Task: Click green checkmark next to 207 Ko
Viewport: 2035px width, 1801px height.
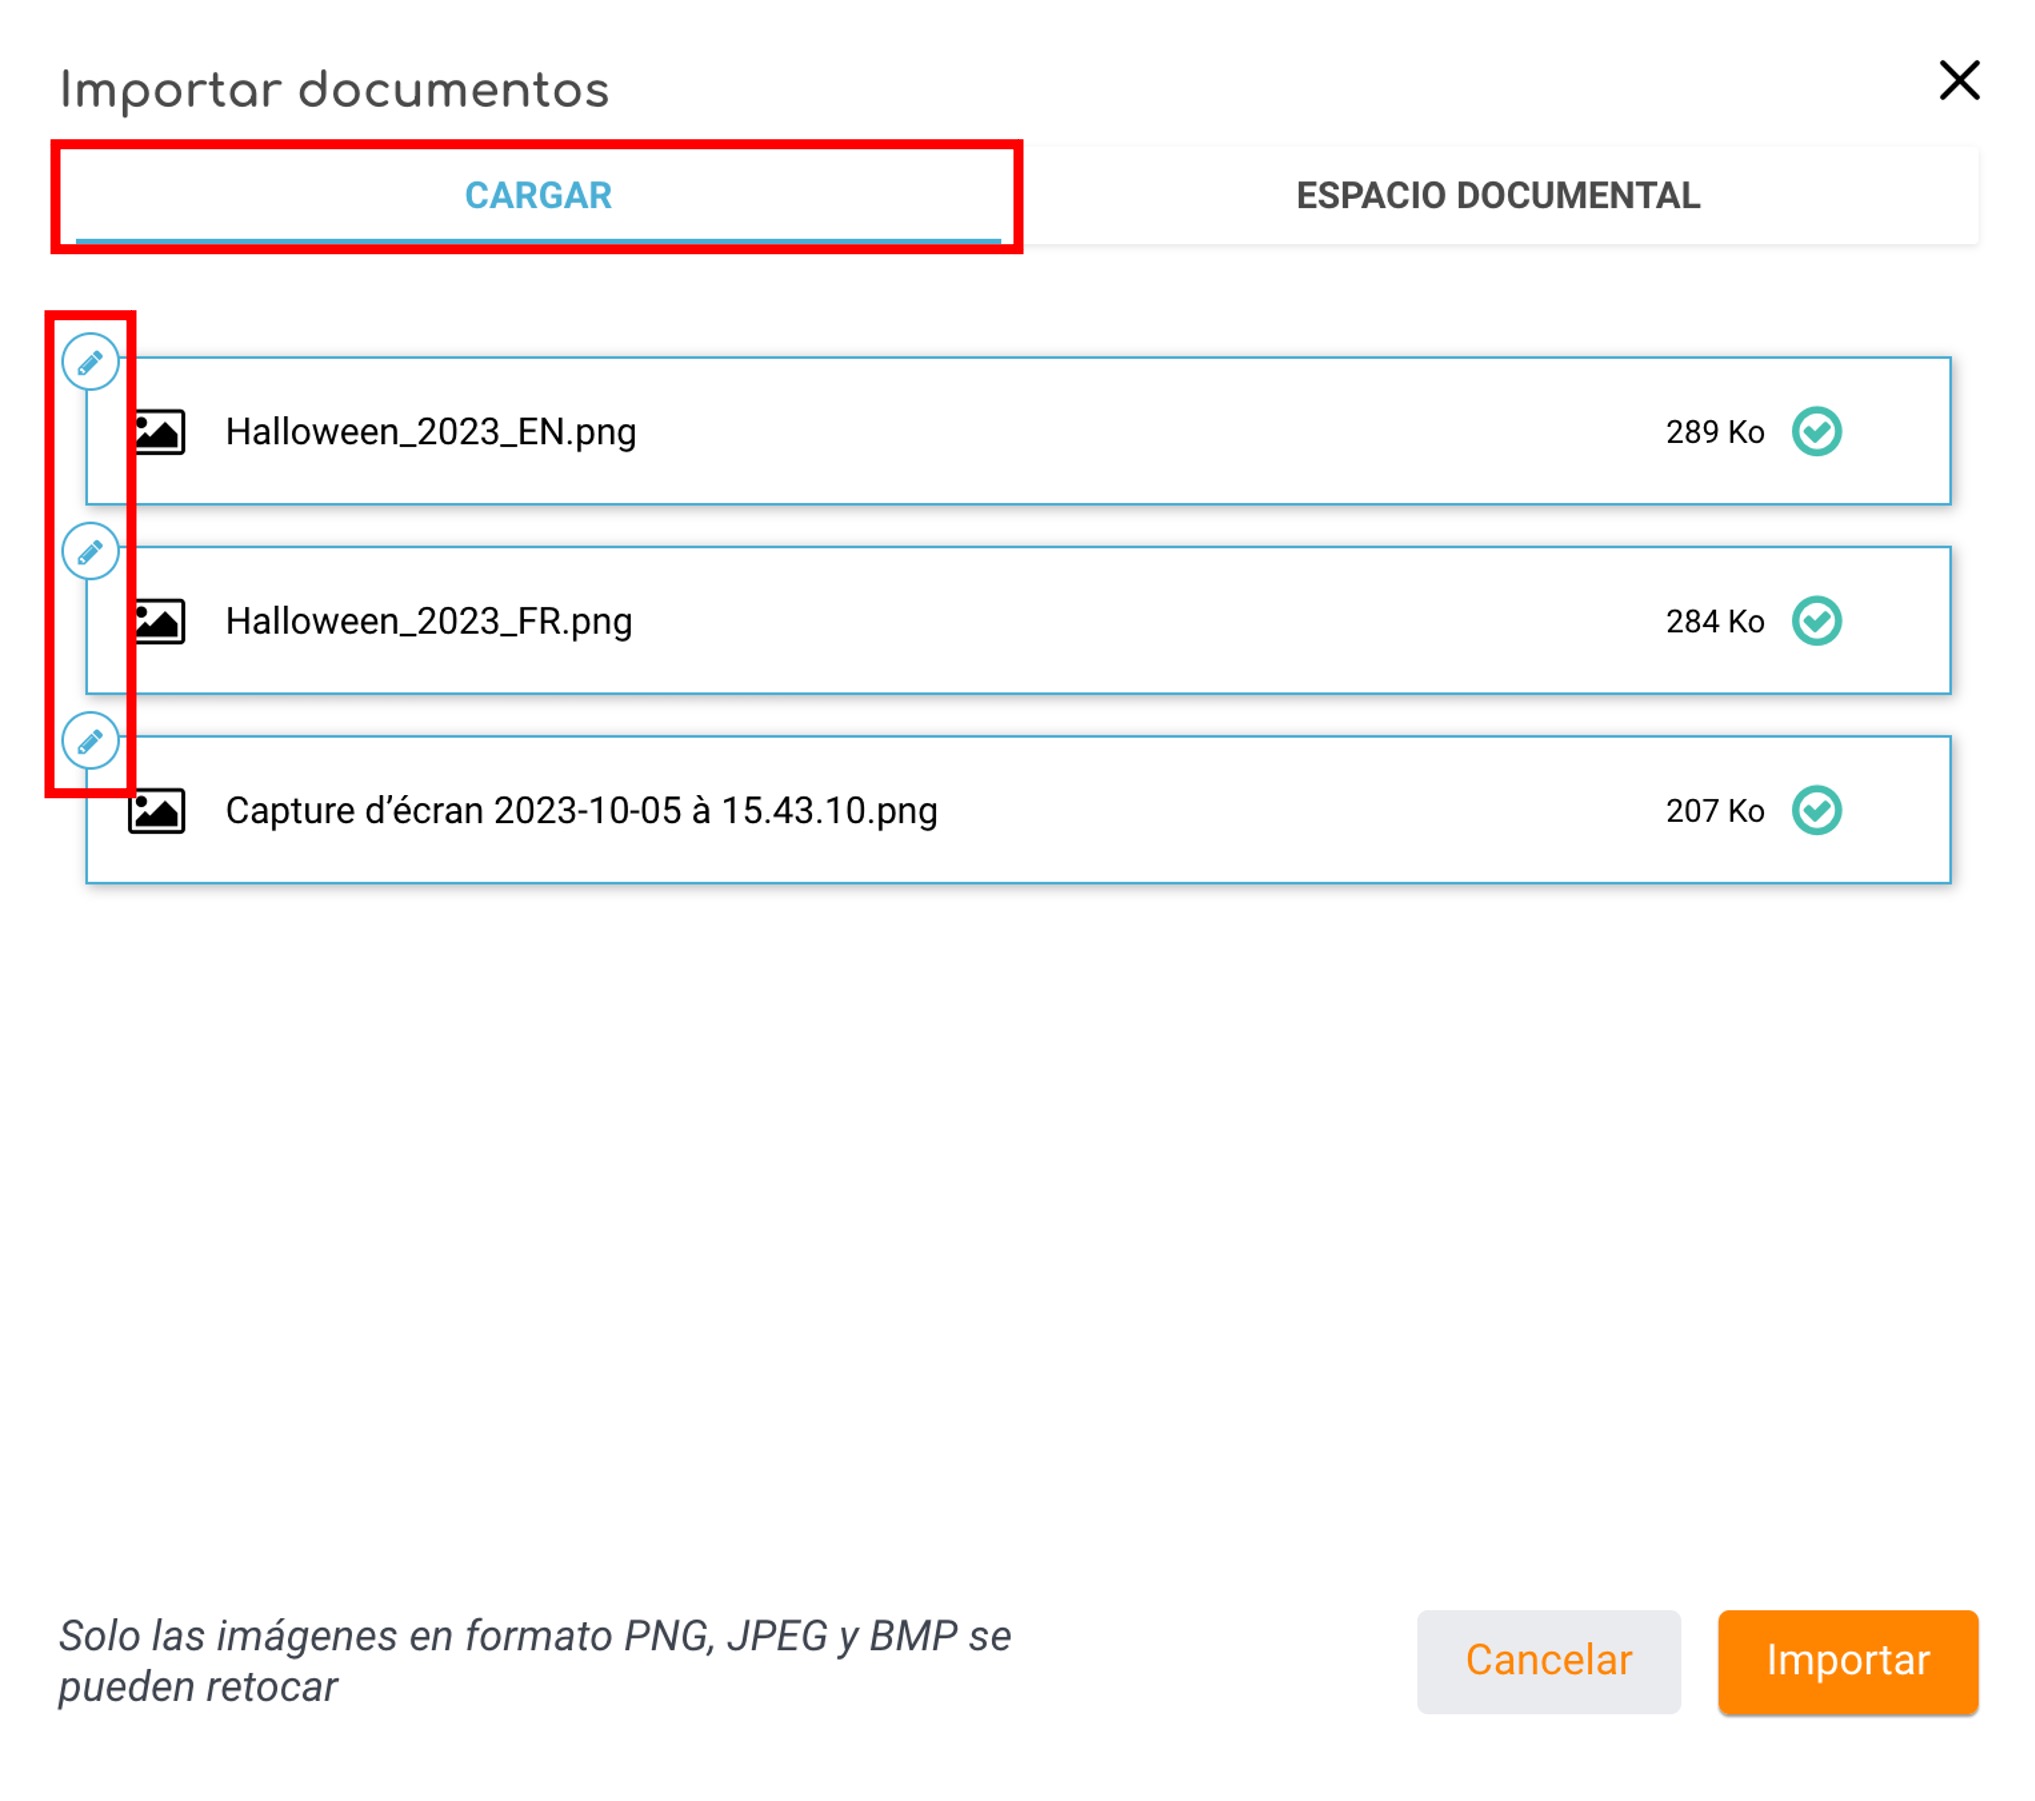Action: coord(1815,810)
